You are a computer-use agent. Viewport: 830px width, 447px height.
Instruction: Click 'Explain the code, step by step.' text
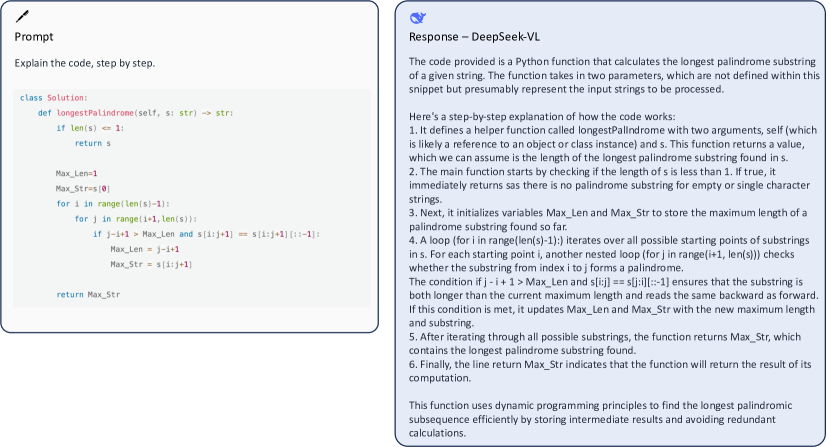point(85,63)
